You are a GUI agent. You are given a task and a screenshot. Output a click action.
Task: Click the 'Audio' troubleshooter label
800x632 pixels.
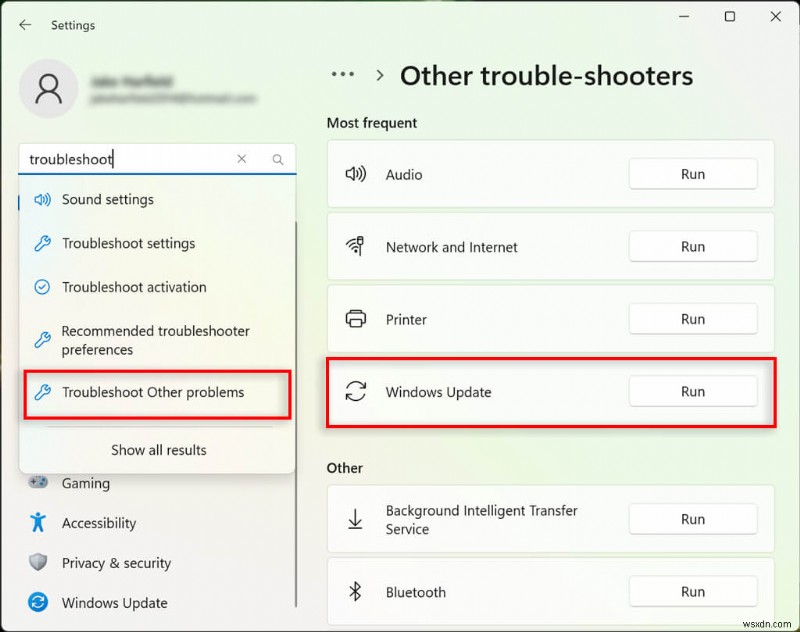pyautogui.click(x=404, y=174)
